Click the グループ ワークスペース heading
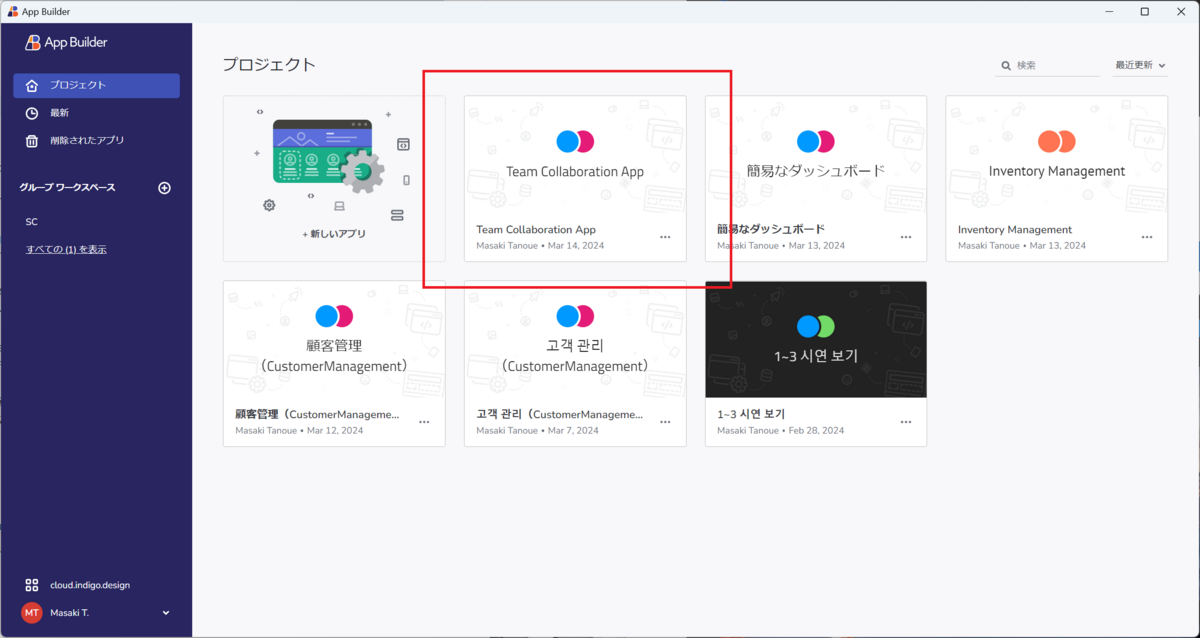This screenshot has height=638, width=1200. [67, 188]
